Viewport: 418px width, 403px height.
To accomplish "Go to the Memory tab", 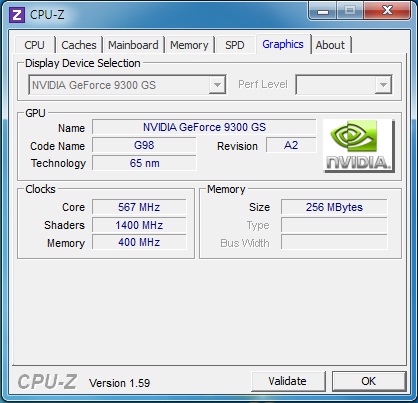I will coord(189,45).
